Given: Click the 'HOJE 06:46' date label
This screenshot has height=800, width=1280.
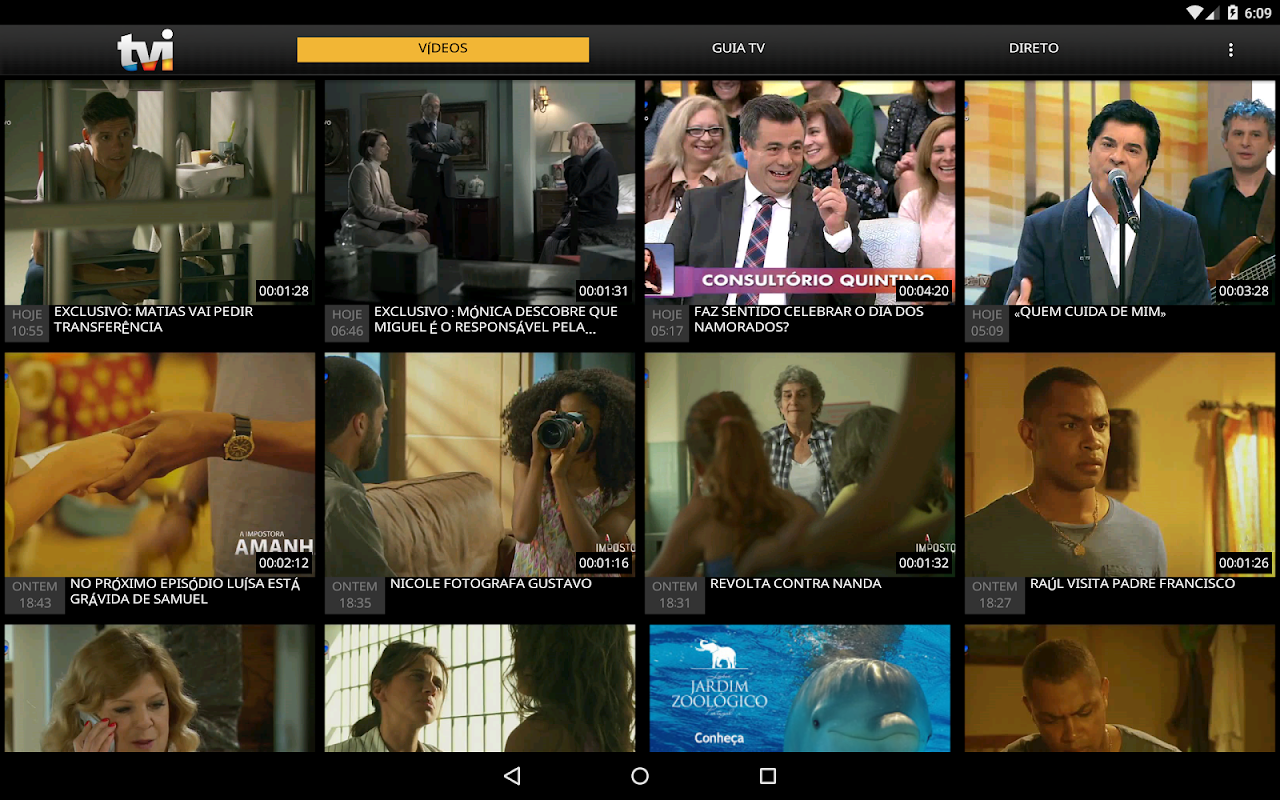Looking at the screenshot, I should [x=347, y=323].
